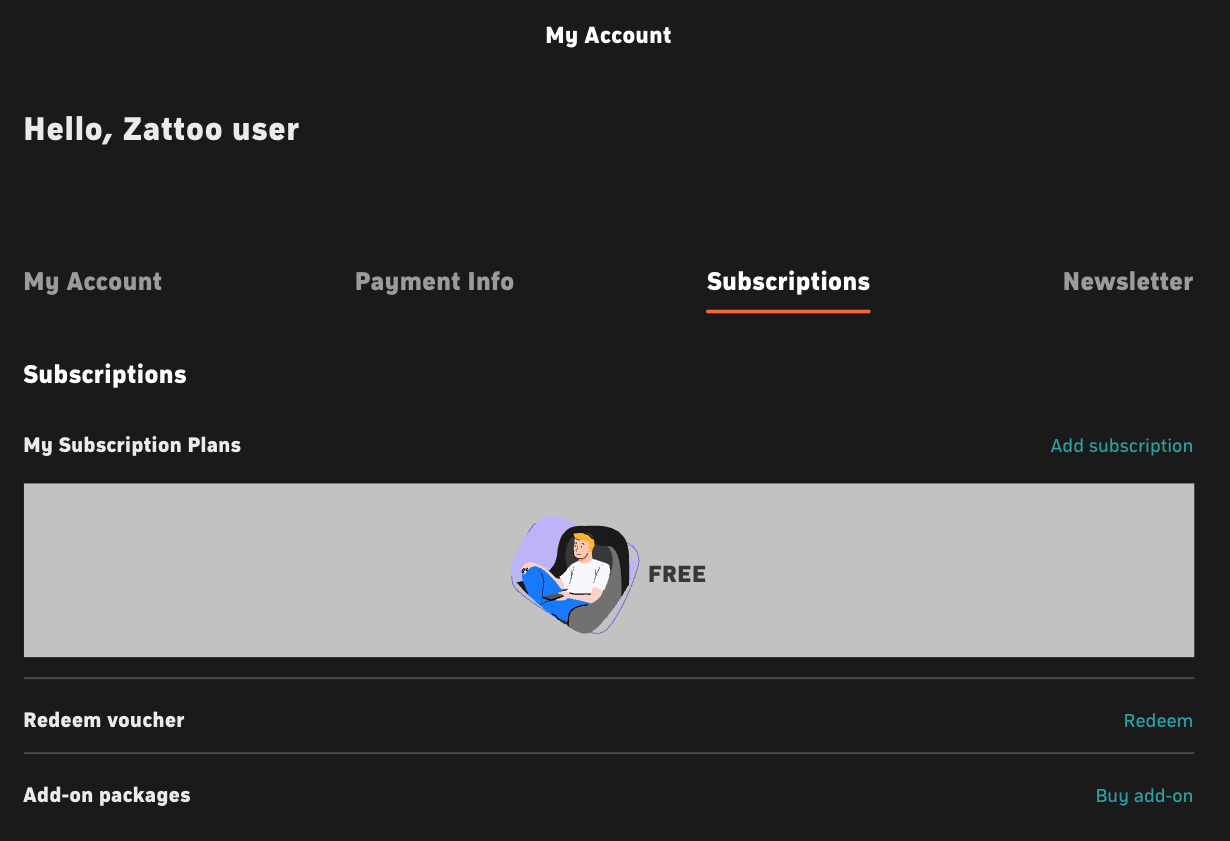Click the Redeem link for vouchers

(x=1158, y=721)
